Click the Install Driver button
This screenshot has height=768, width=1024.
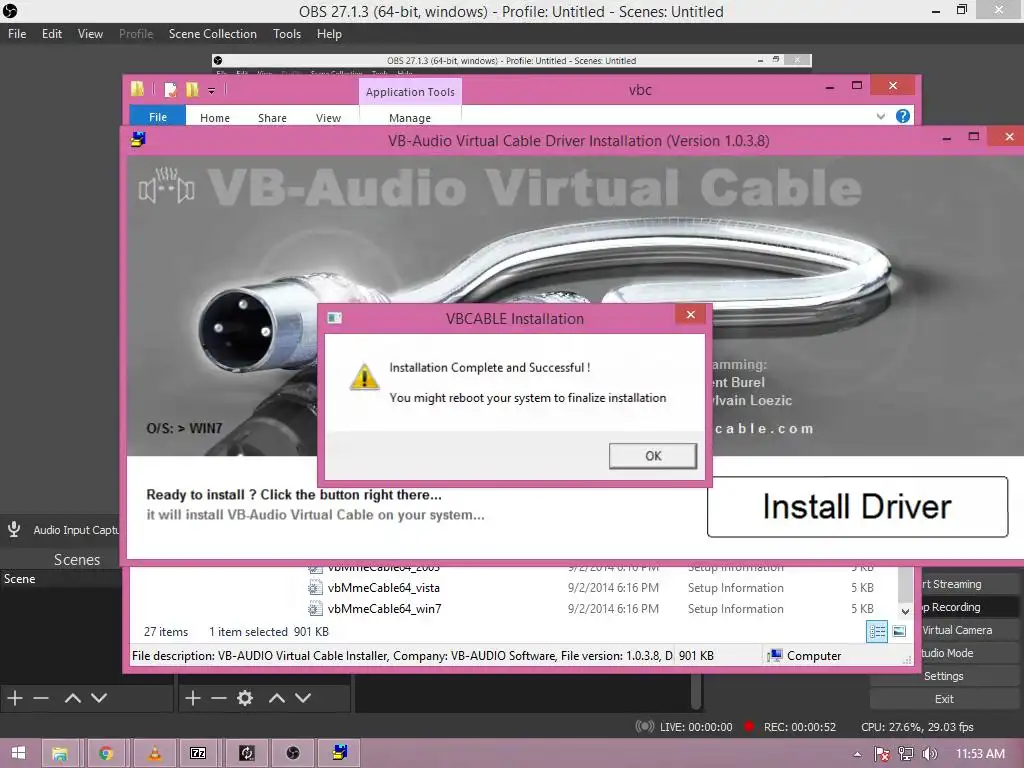pyautogui.click(x=857, y=507)
